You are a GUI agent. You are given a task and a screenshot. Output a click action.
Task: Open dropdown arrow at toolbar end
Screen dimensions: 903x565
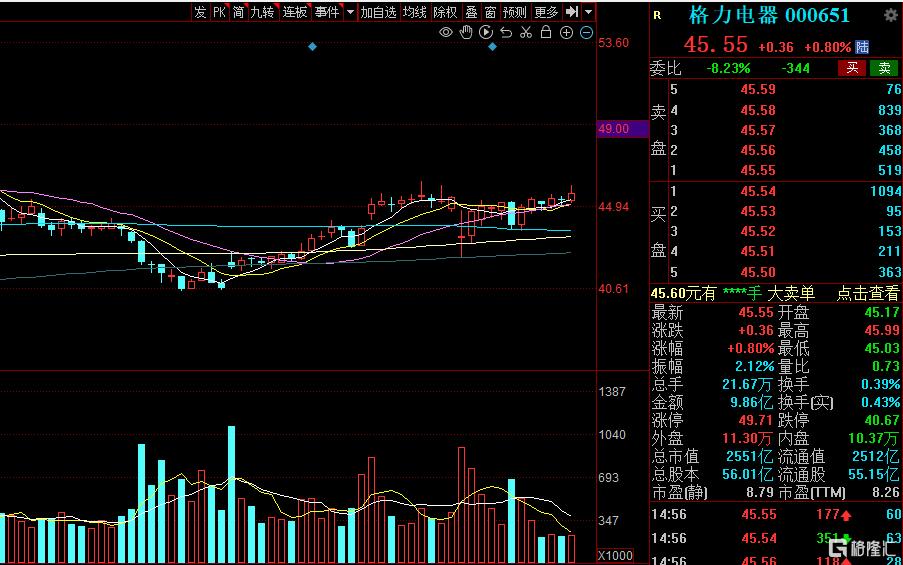[589, 12]
